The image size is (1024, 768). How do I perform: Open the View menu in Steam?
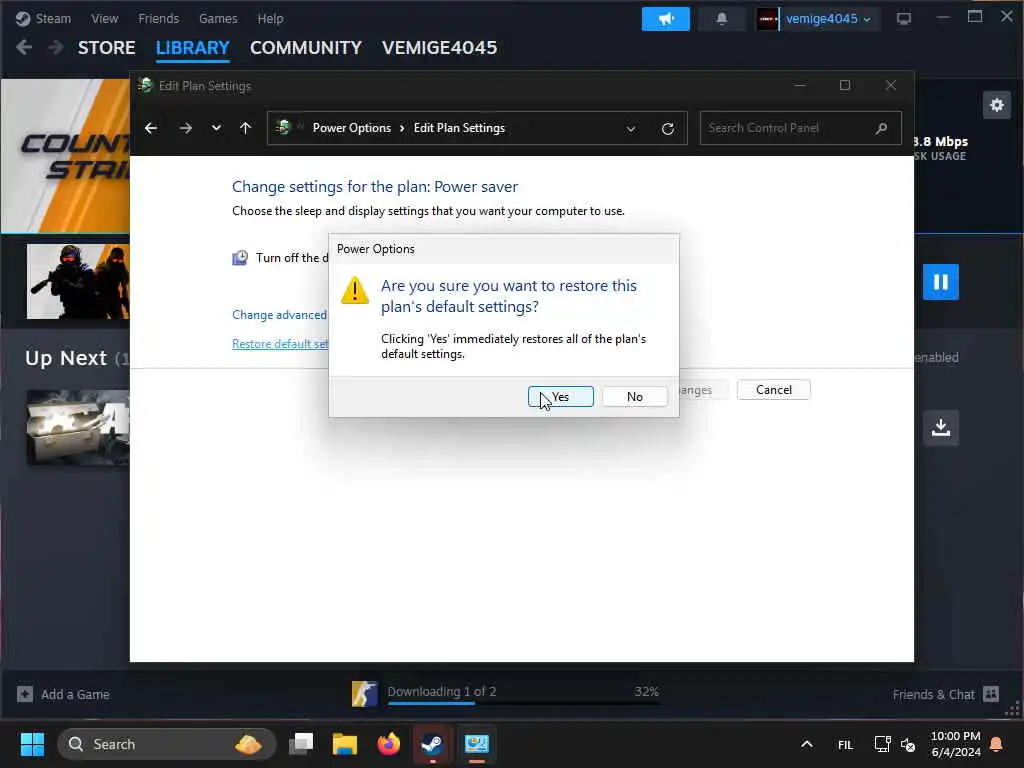point(104,18)
